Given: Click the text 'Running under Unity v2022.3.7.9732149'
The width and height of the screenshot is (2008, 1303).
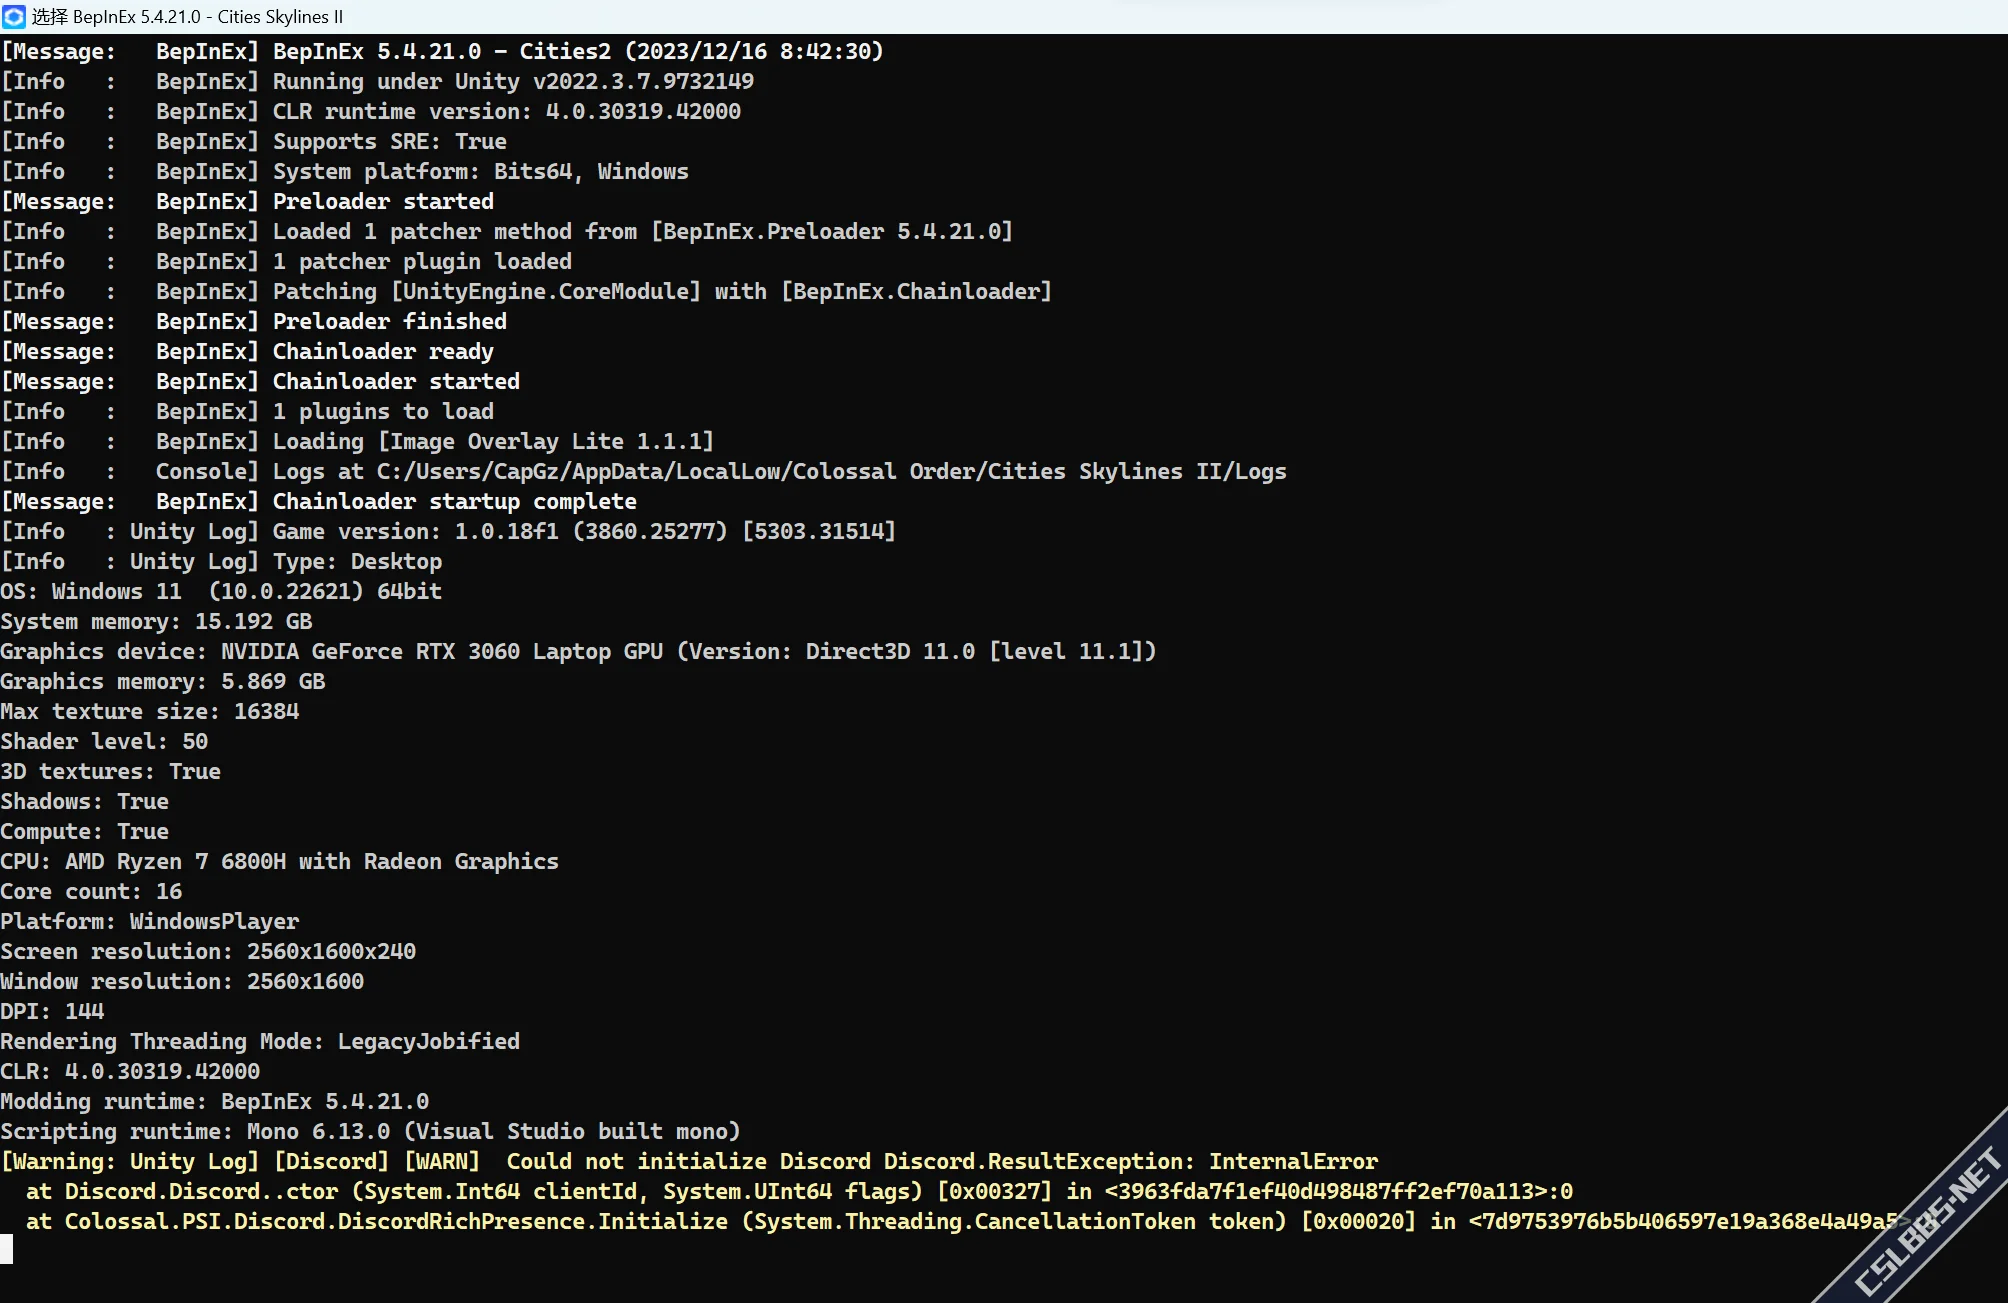Looking at the screenshot, I should click(x=513, y=82).
